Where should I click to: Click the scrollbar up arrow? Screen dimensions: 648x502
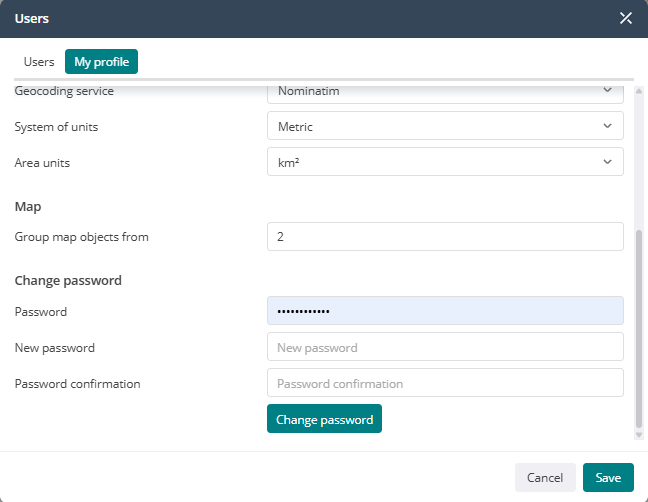point(639,91)
